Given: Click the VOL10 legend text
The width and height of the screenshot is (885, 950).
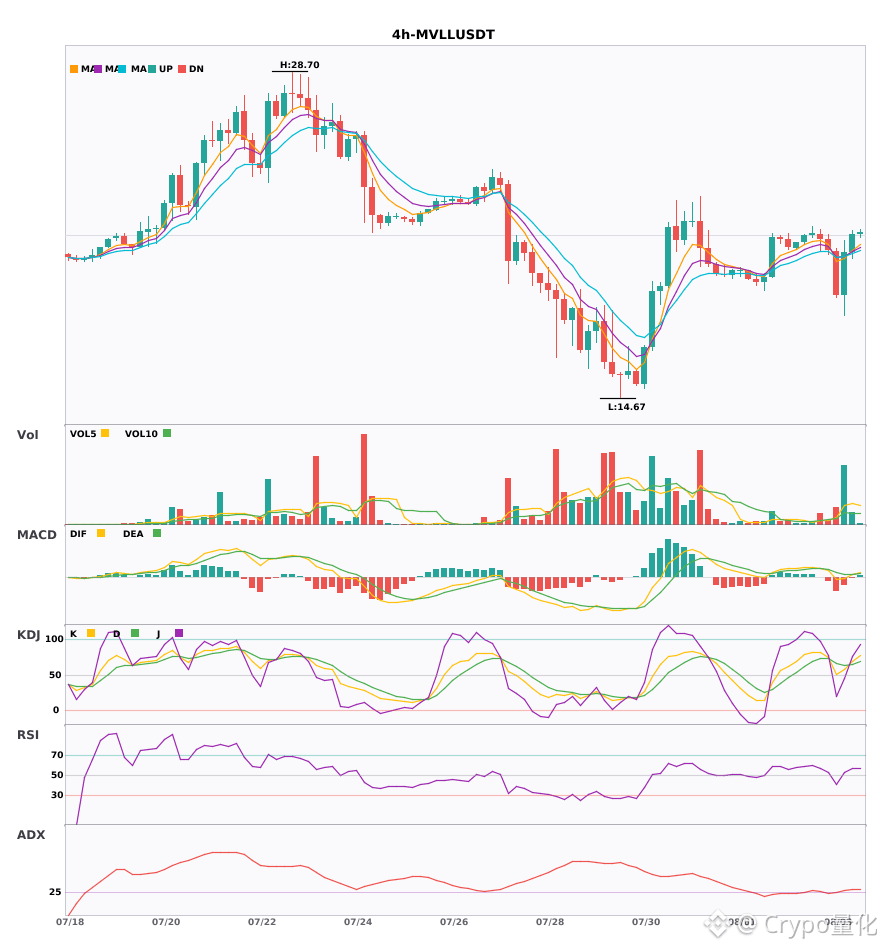Looking at the screenshot, I should click(141, 434).
